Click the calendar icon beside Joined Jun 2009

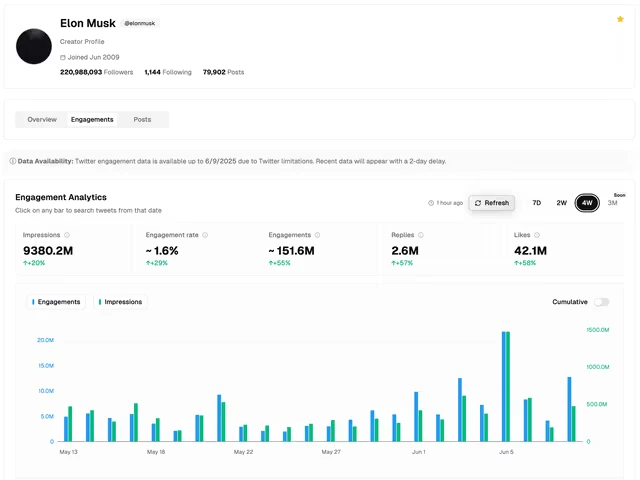click(x=63, y=58)
